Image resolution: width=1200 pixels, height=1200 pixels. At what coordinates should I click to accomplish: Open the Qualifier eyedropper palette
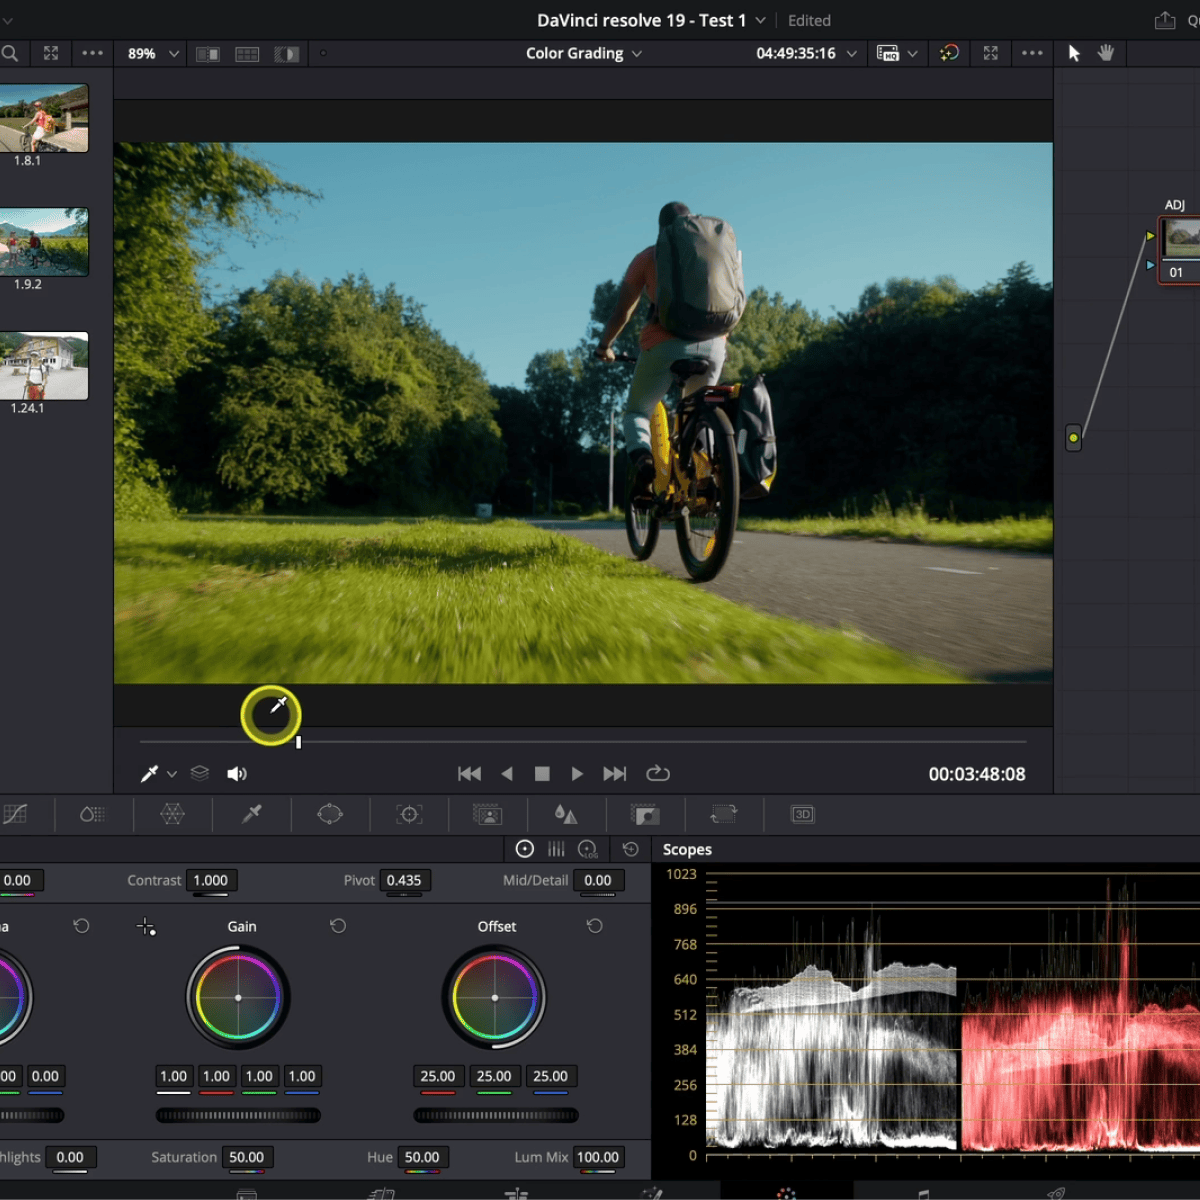[x=252, y=814]
